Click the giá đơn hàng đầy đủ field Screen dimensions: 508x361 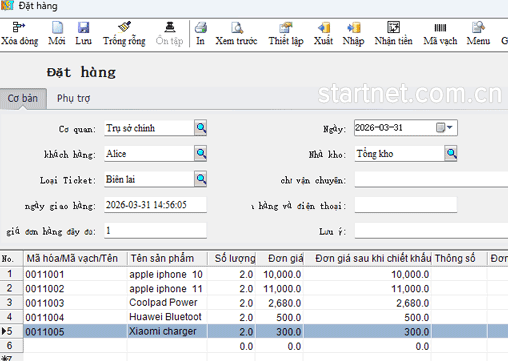pyautogui.click(x=155, y=230)
